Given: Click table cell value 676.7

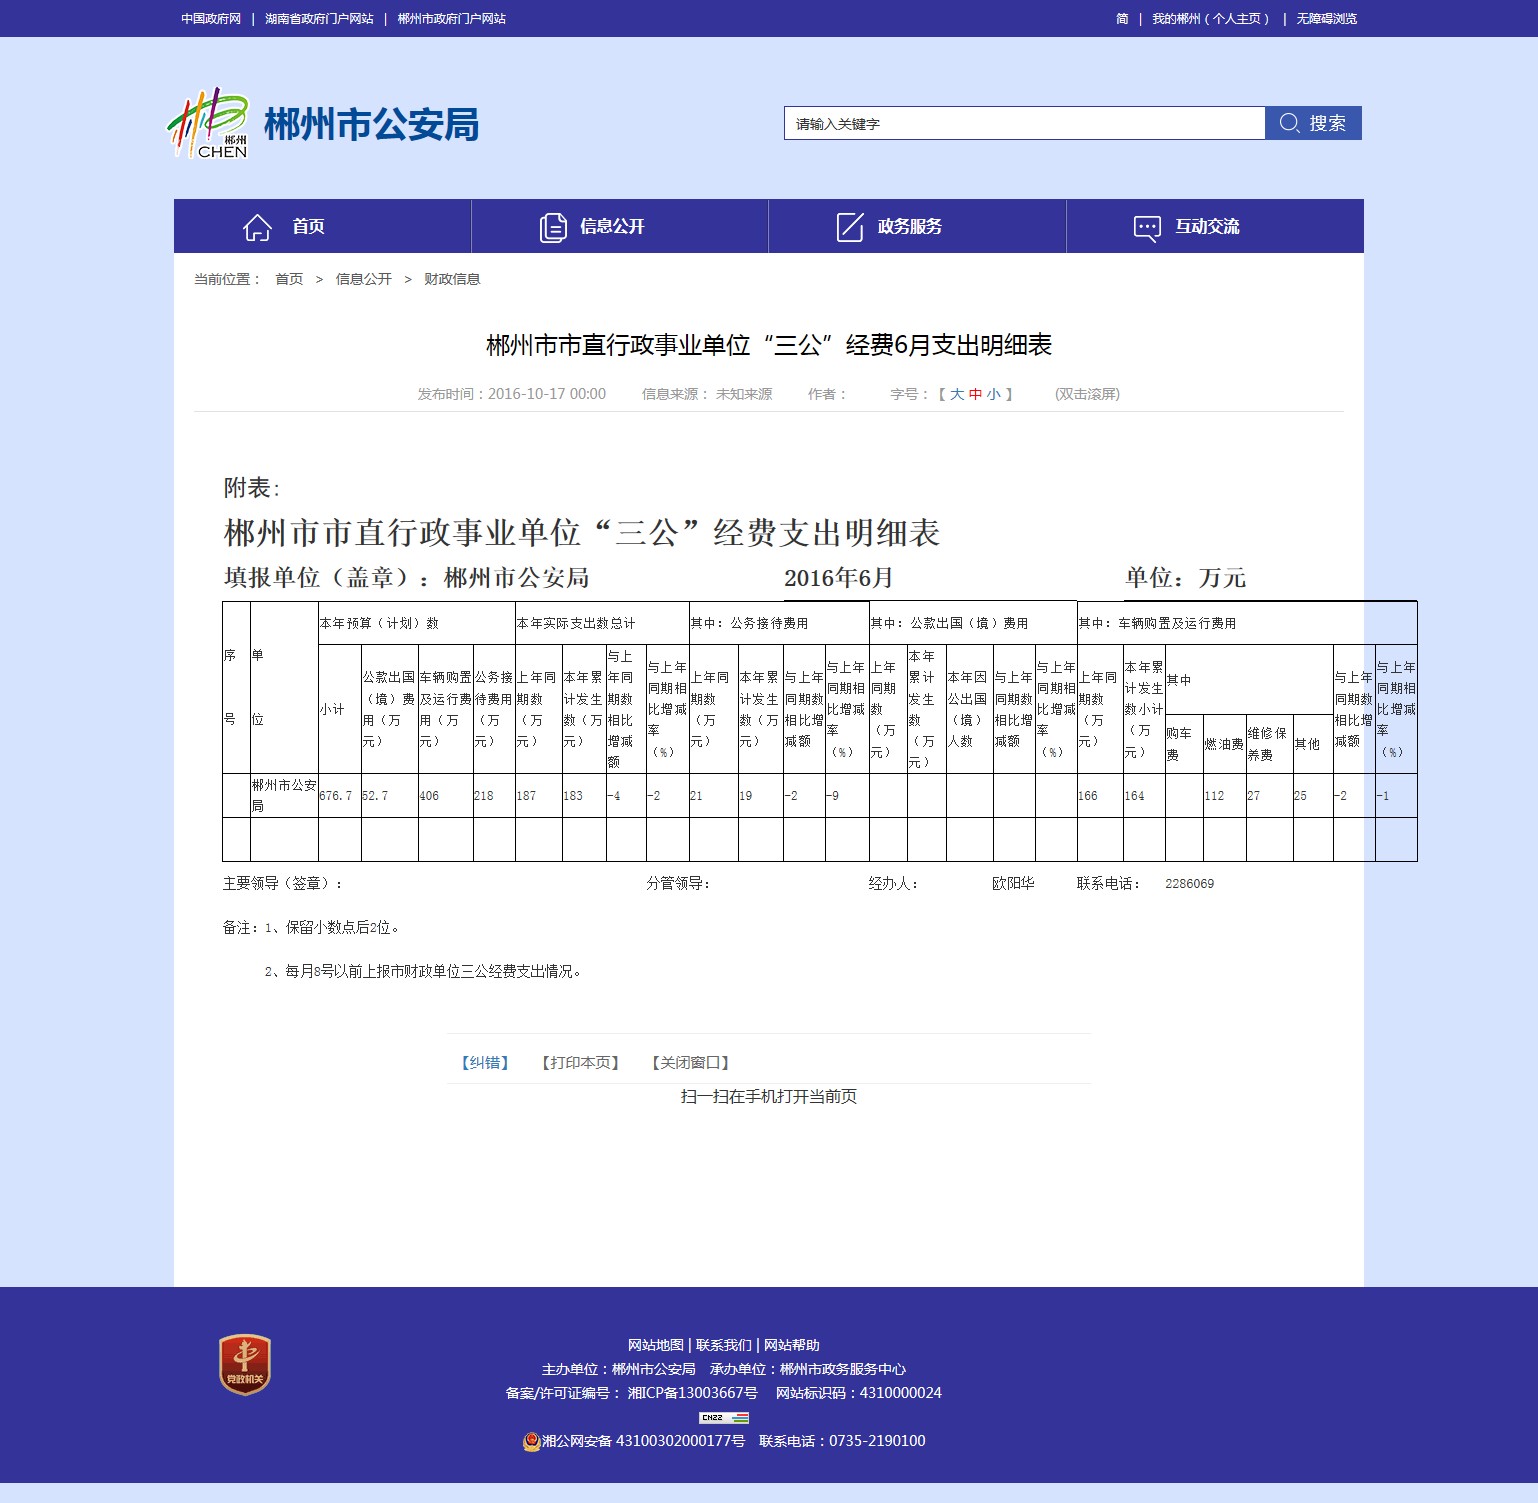Looking at the screenshot, I should [336, 796].
